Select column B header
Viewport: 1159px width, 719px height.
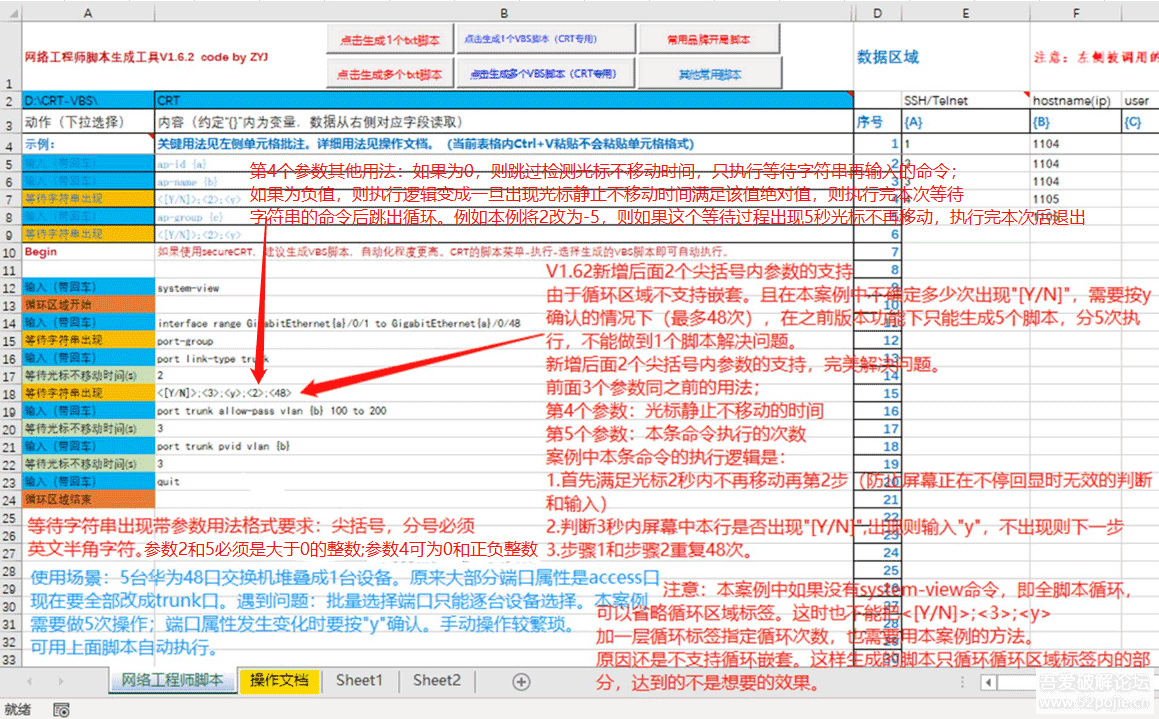504,13
